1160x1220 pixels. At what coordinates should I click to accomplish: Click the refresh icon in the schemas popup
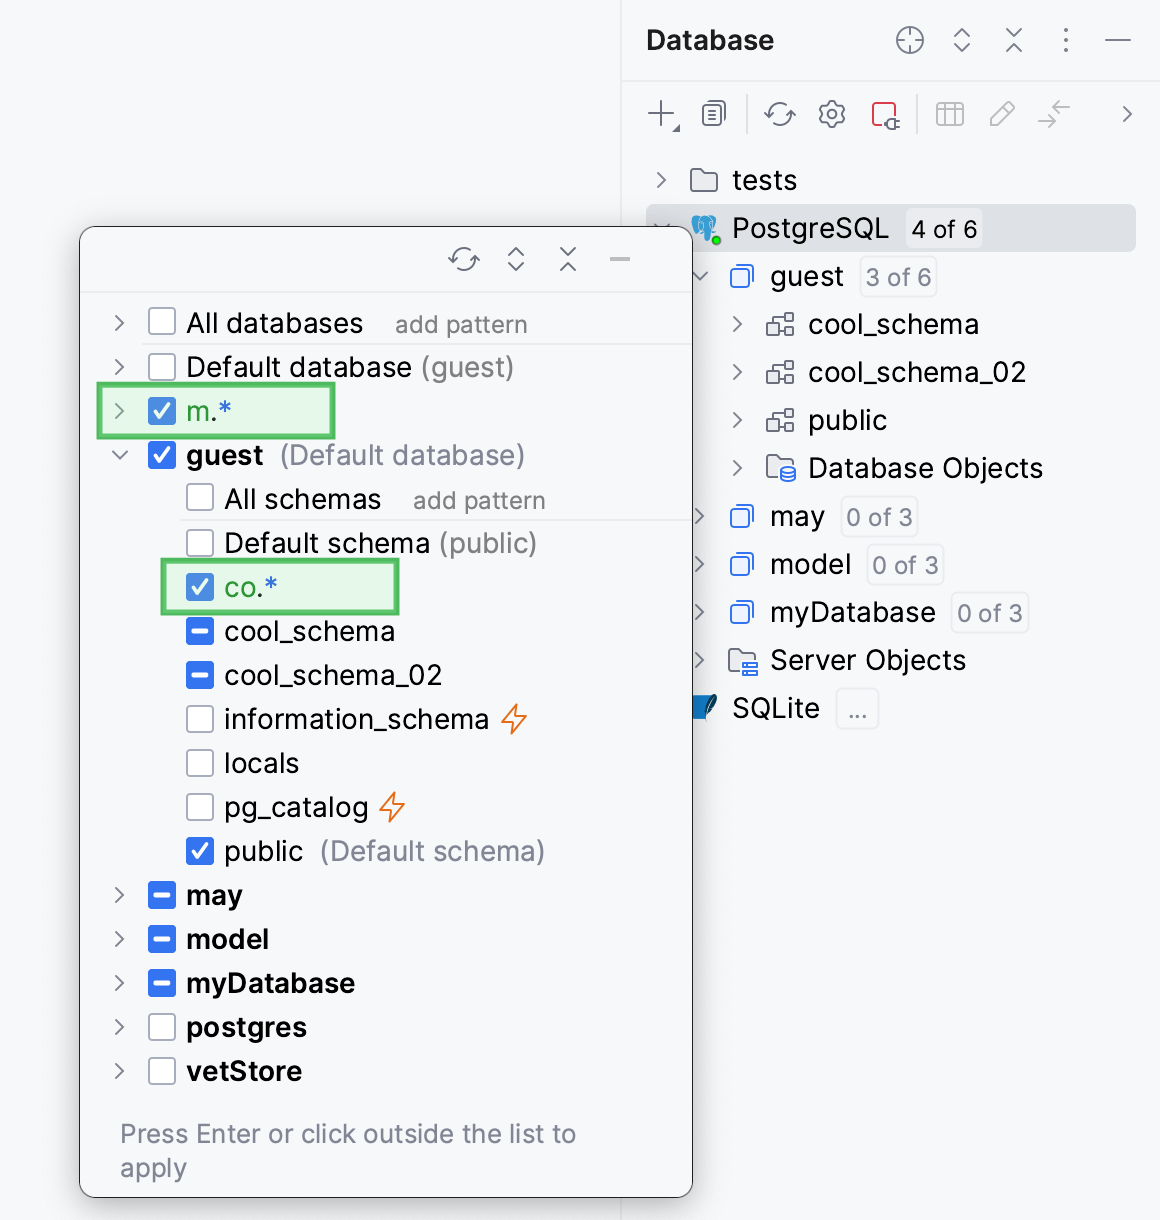(463, 259)
